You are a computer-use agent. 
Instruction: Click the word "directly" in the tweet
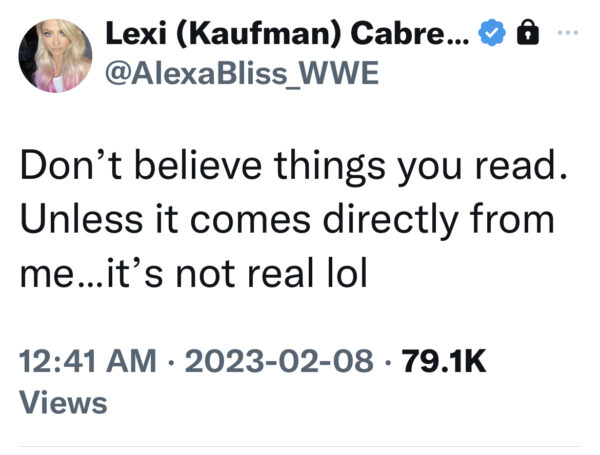pos(391,220)
